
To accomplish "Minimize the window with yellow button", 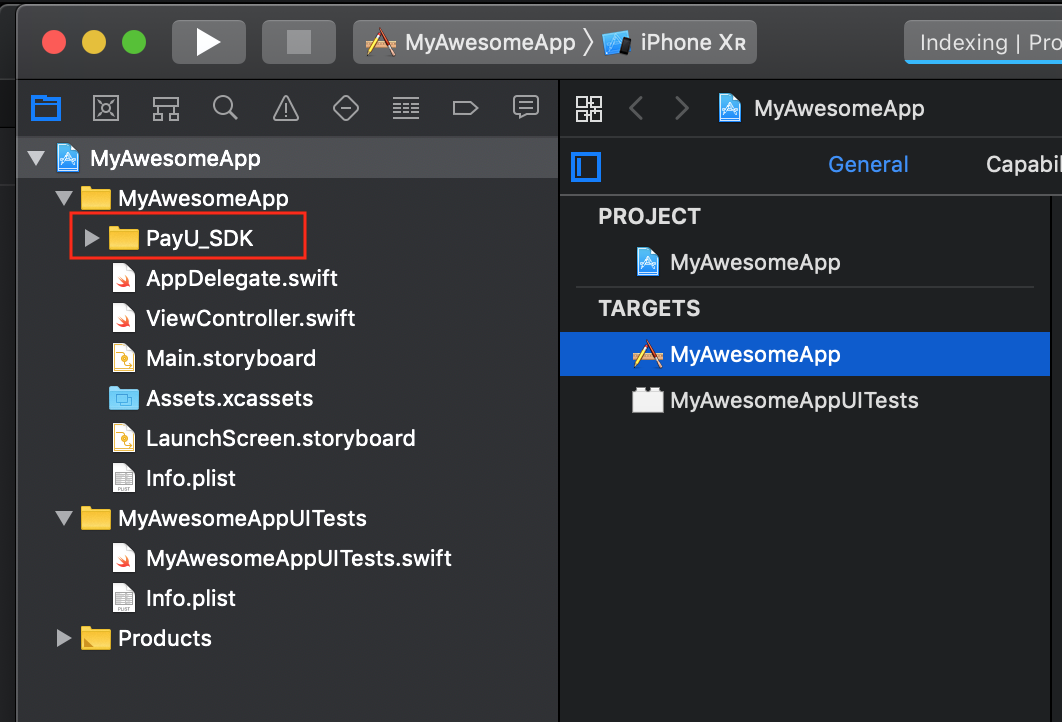I will [x=94, y=42].
